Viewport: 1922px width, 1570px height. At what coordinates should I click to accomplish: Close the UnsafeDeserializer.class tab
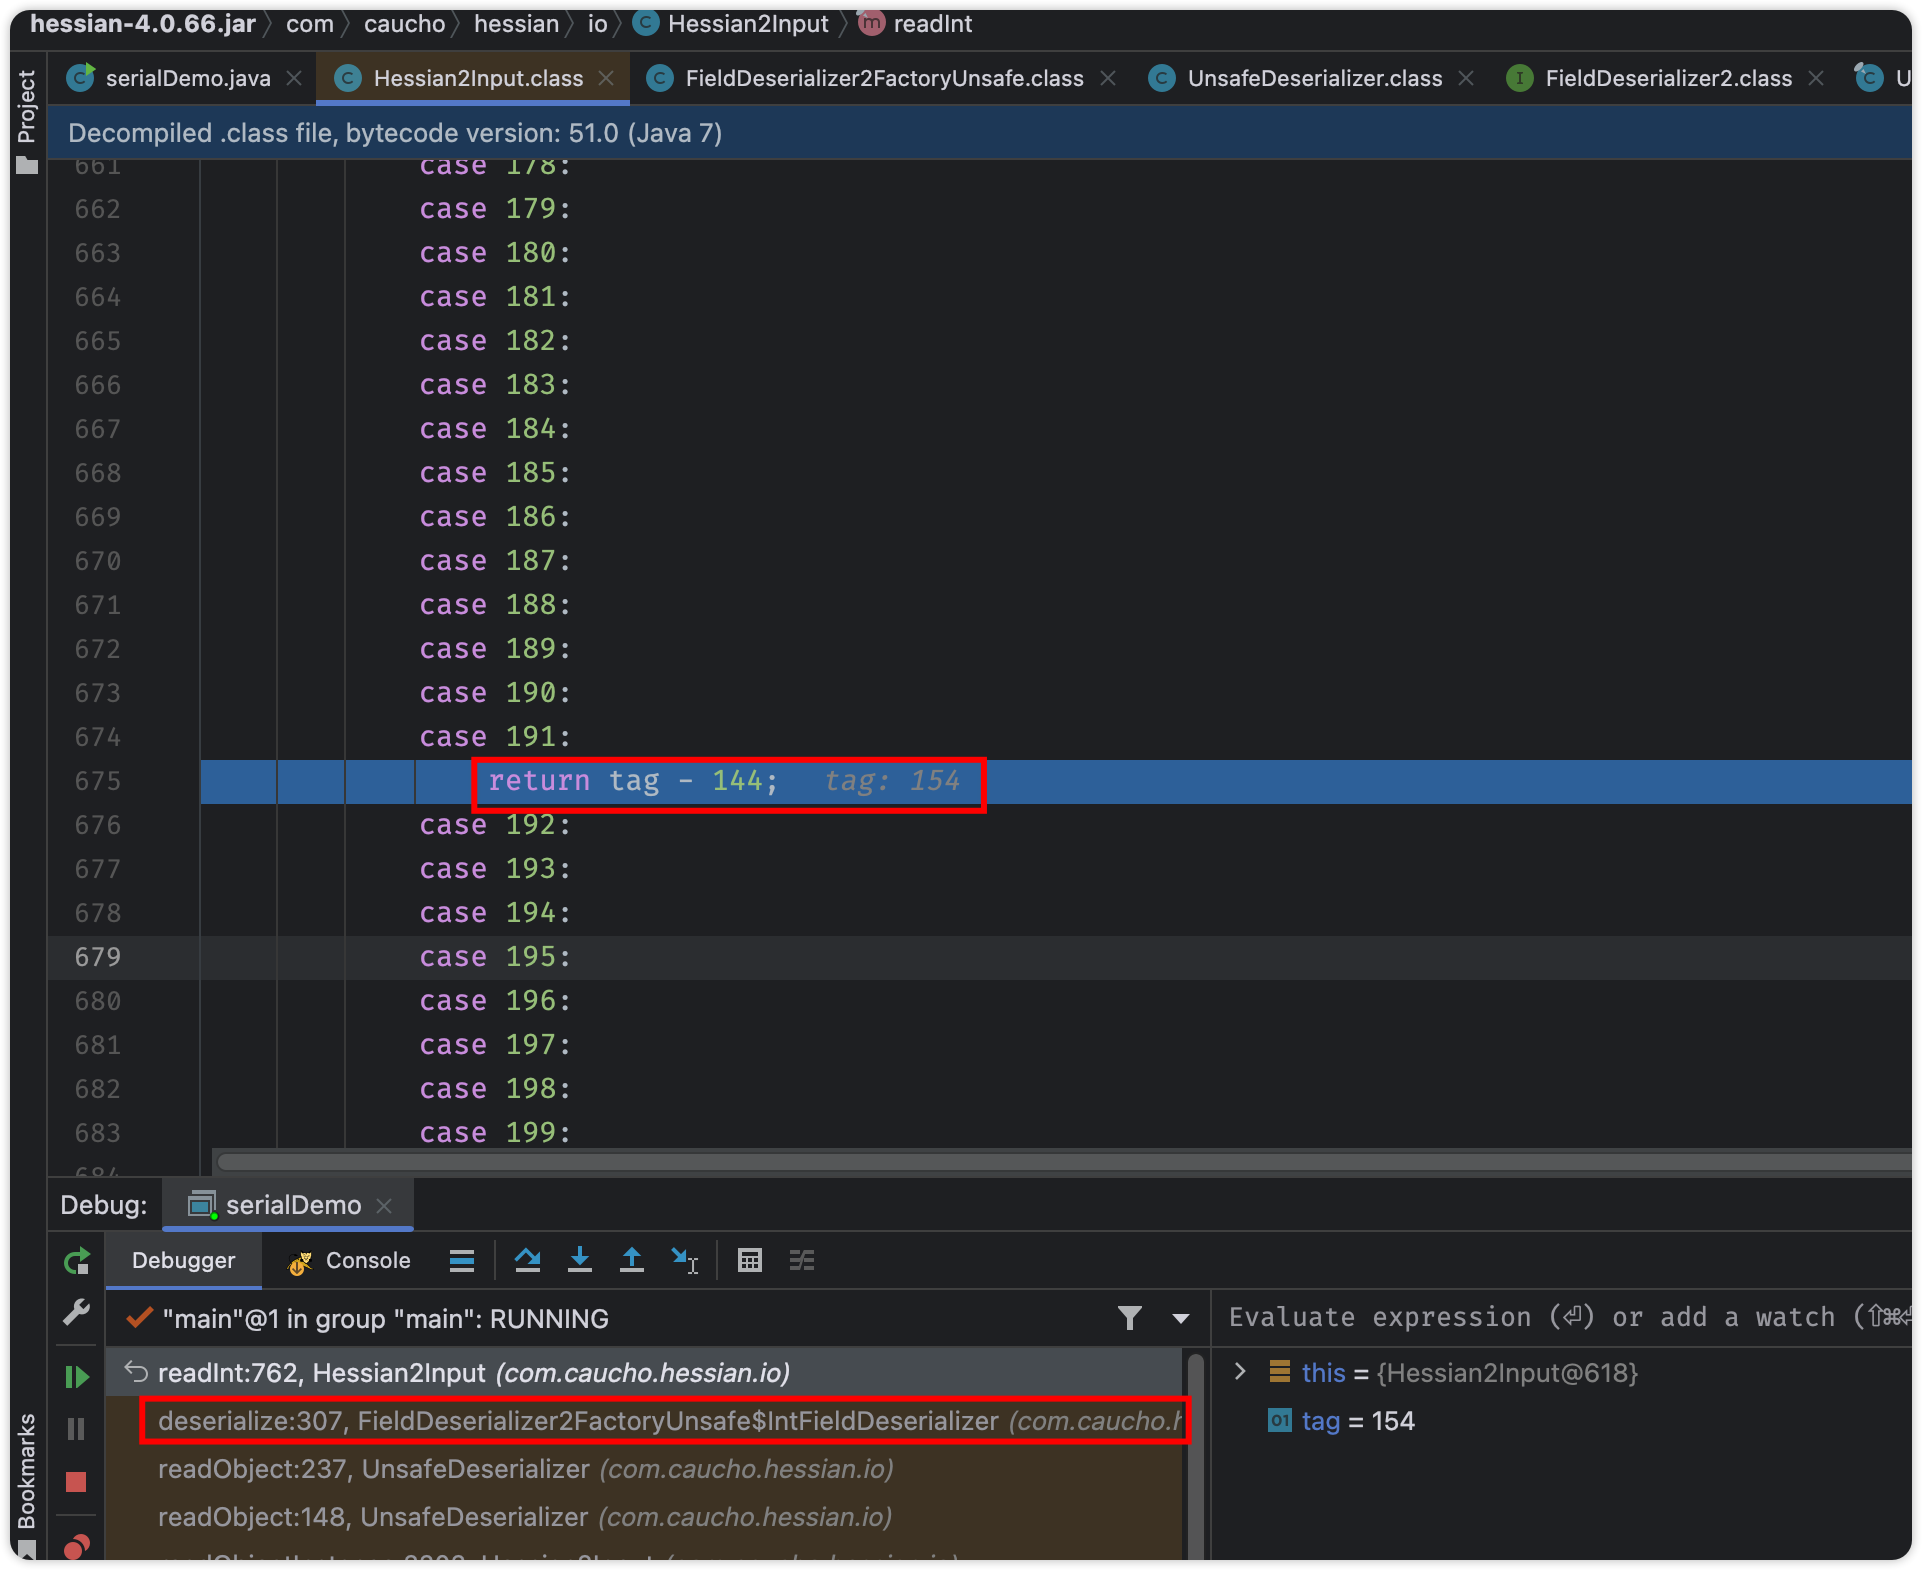tap(1466, 78)
